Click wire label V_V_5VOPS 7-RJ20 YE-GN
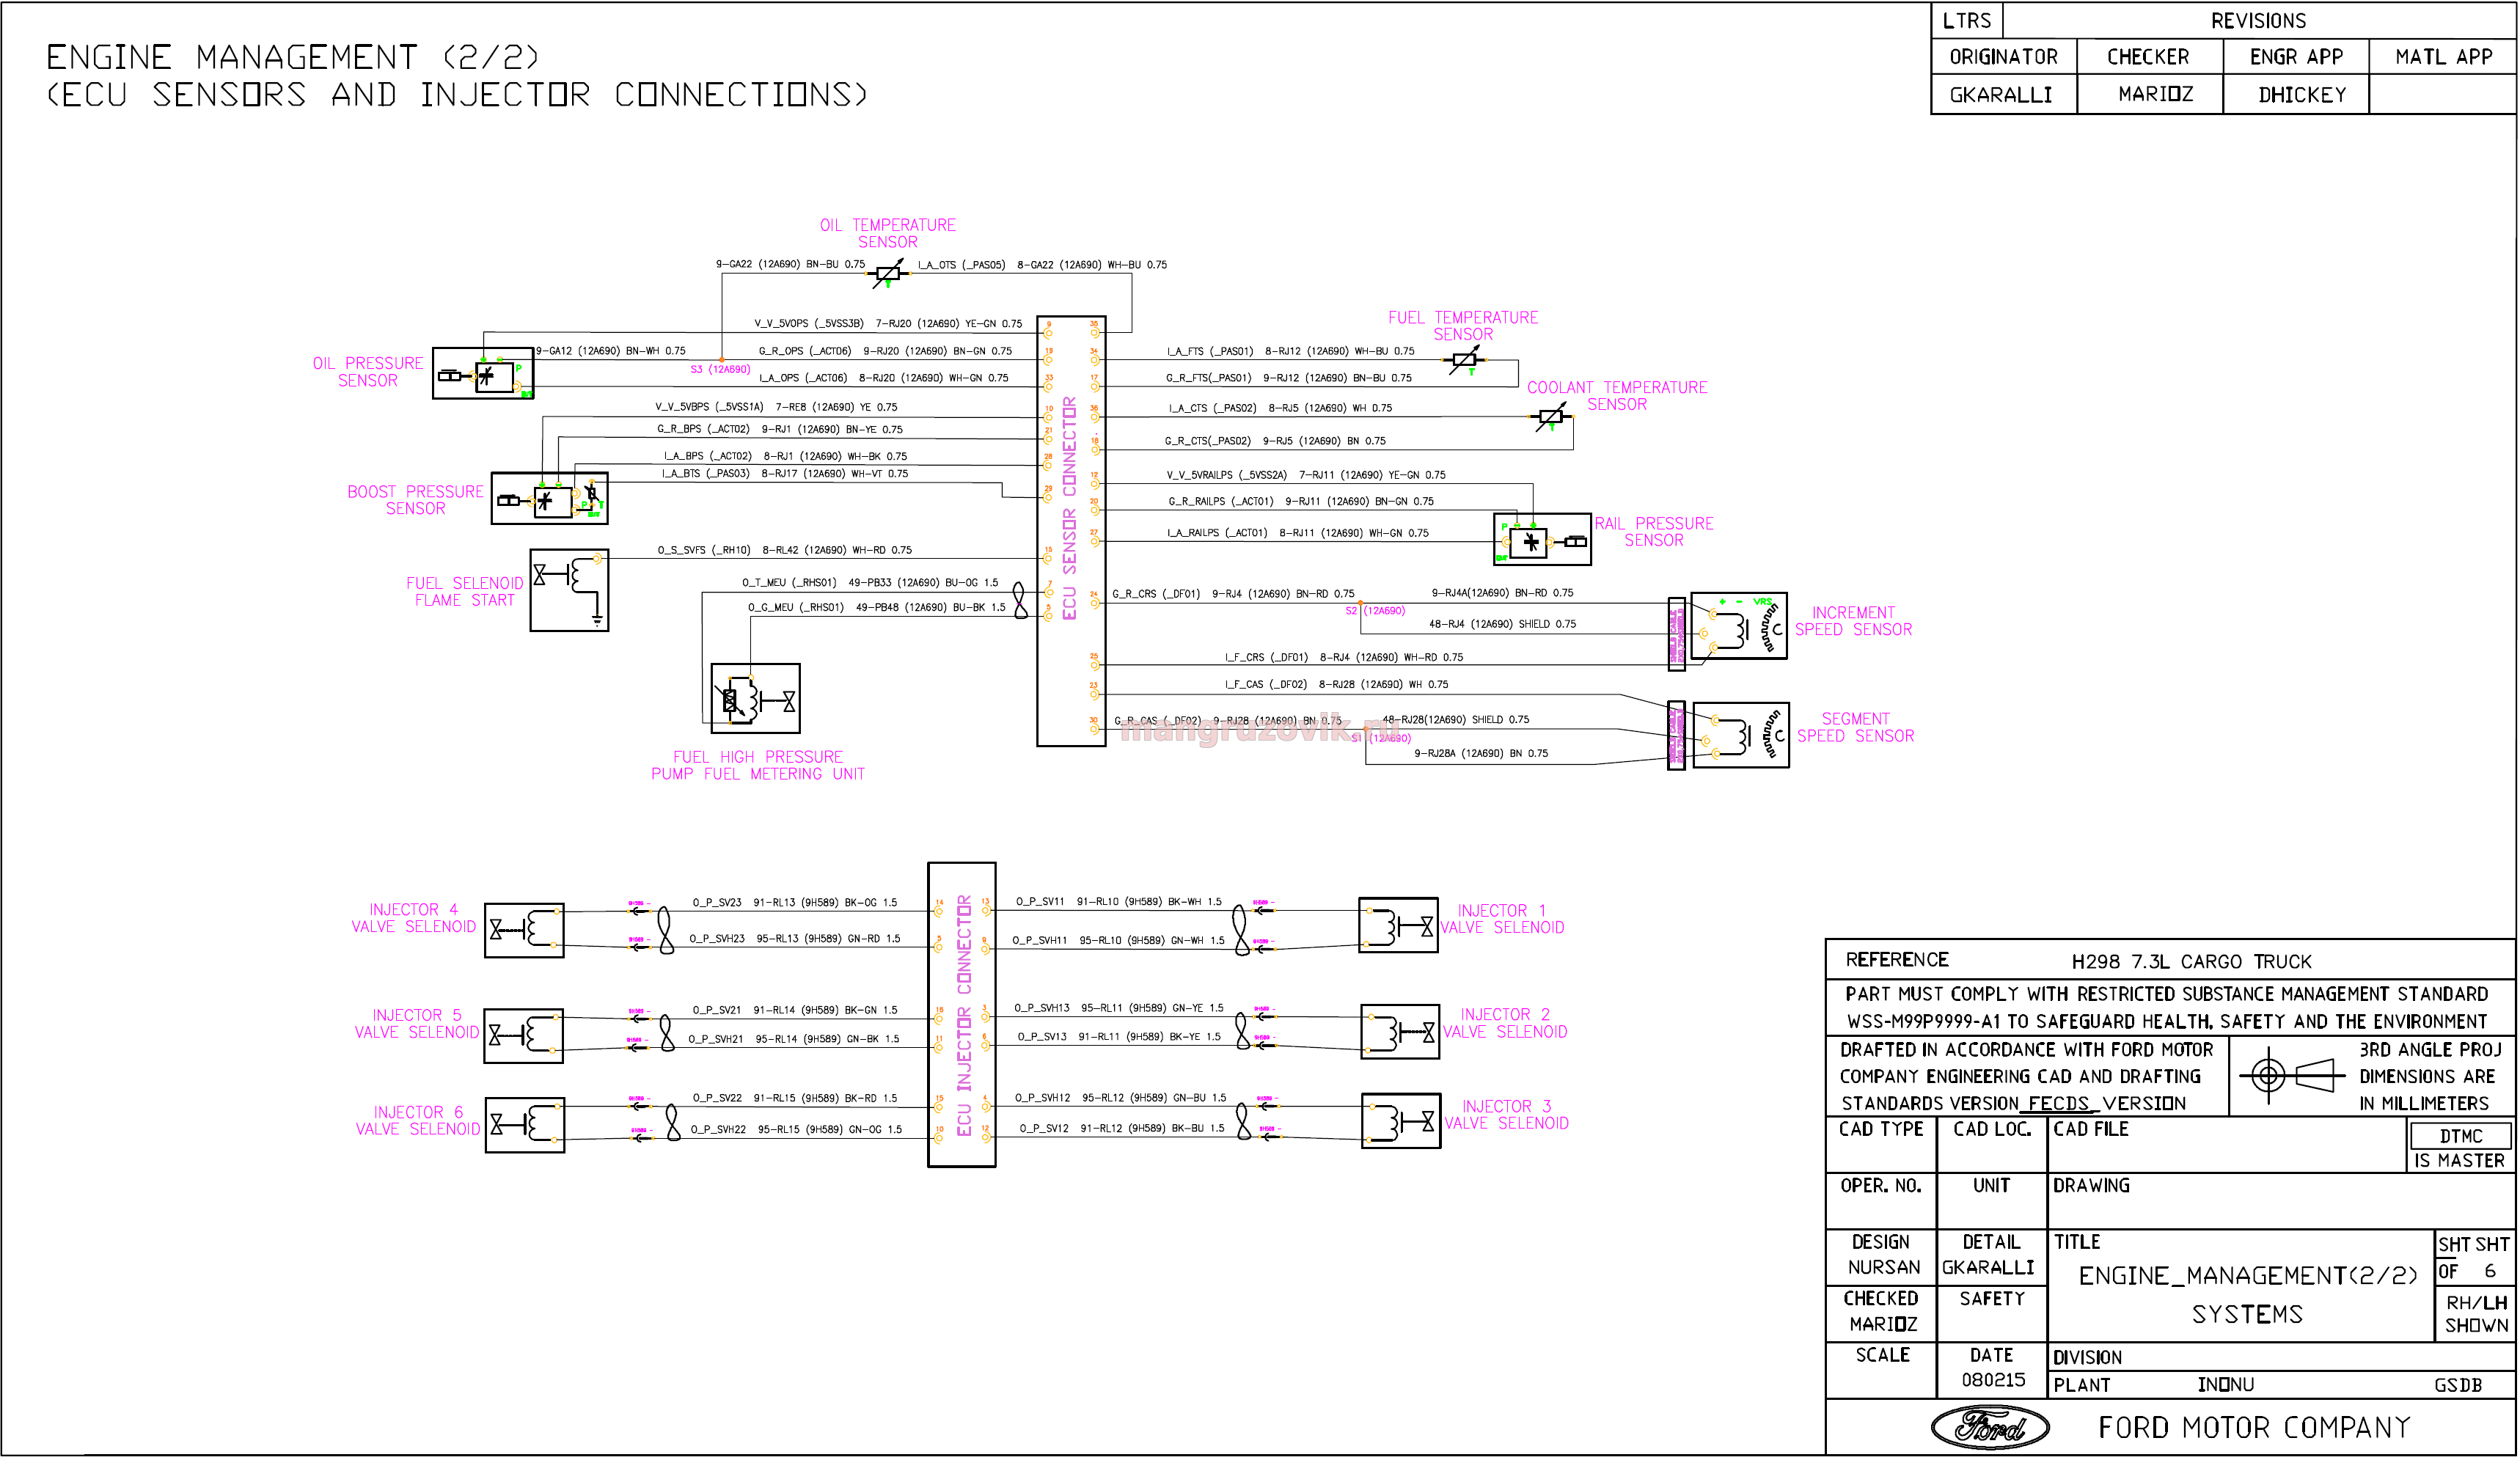 tap(889, 324)
